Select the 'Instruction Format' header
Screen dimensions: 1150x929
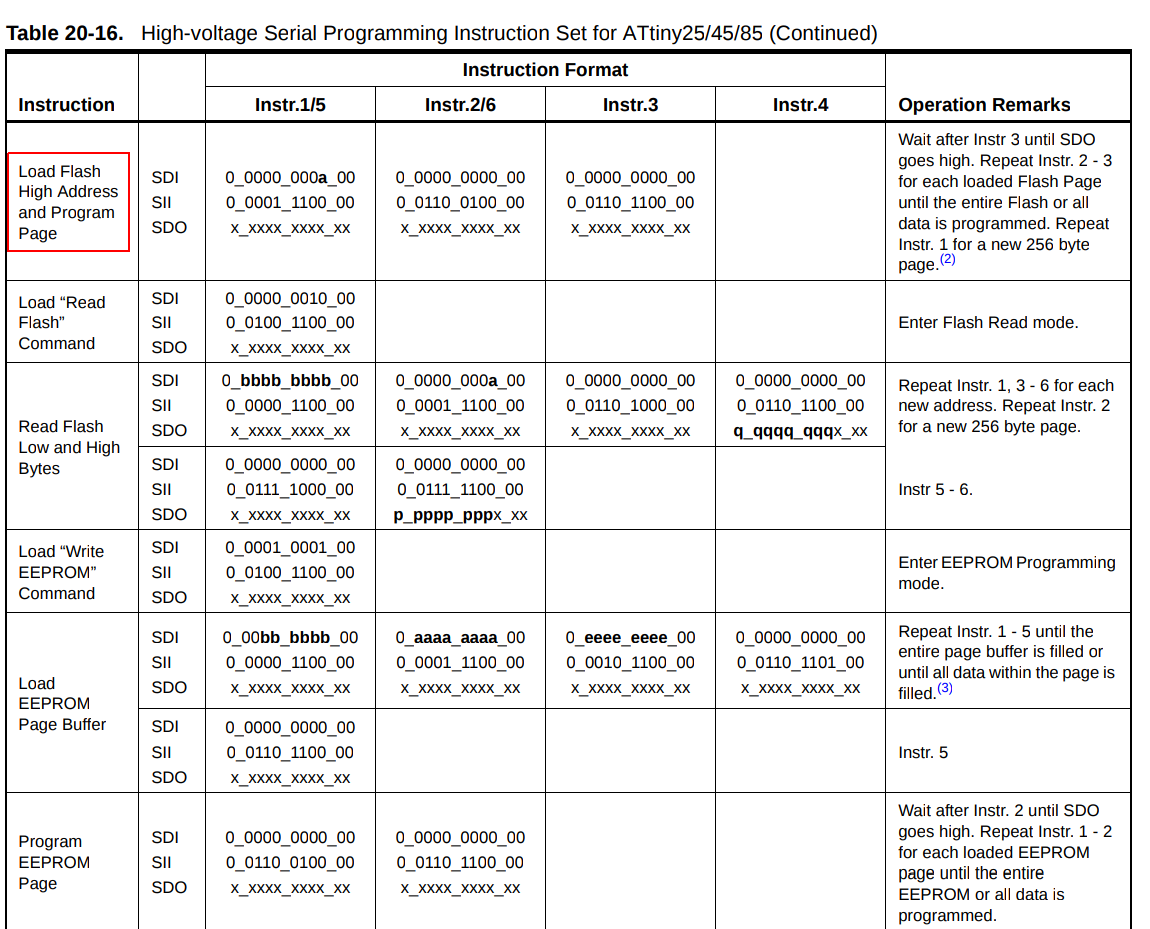(545, 70)
